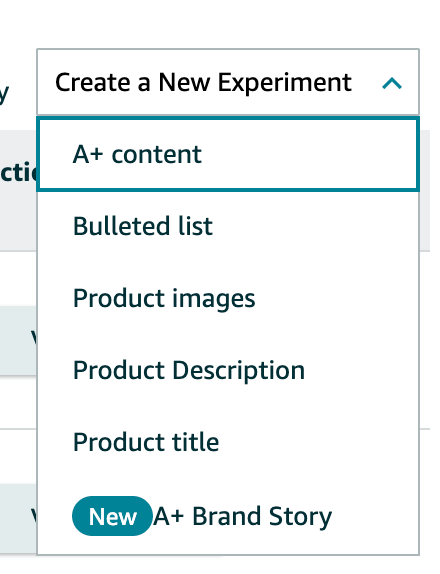Select the first teal table row behind the menu
Viewport: 440px width, 574px height.
point(18,340)
